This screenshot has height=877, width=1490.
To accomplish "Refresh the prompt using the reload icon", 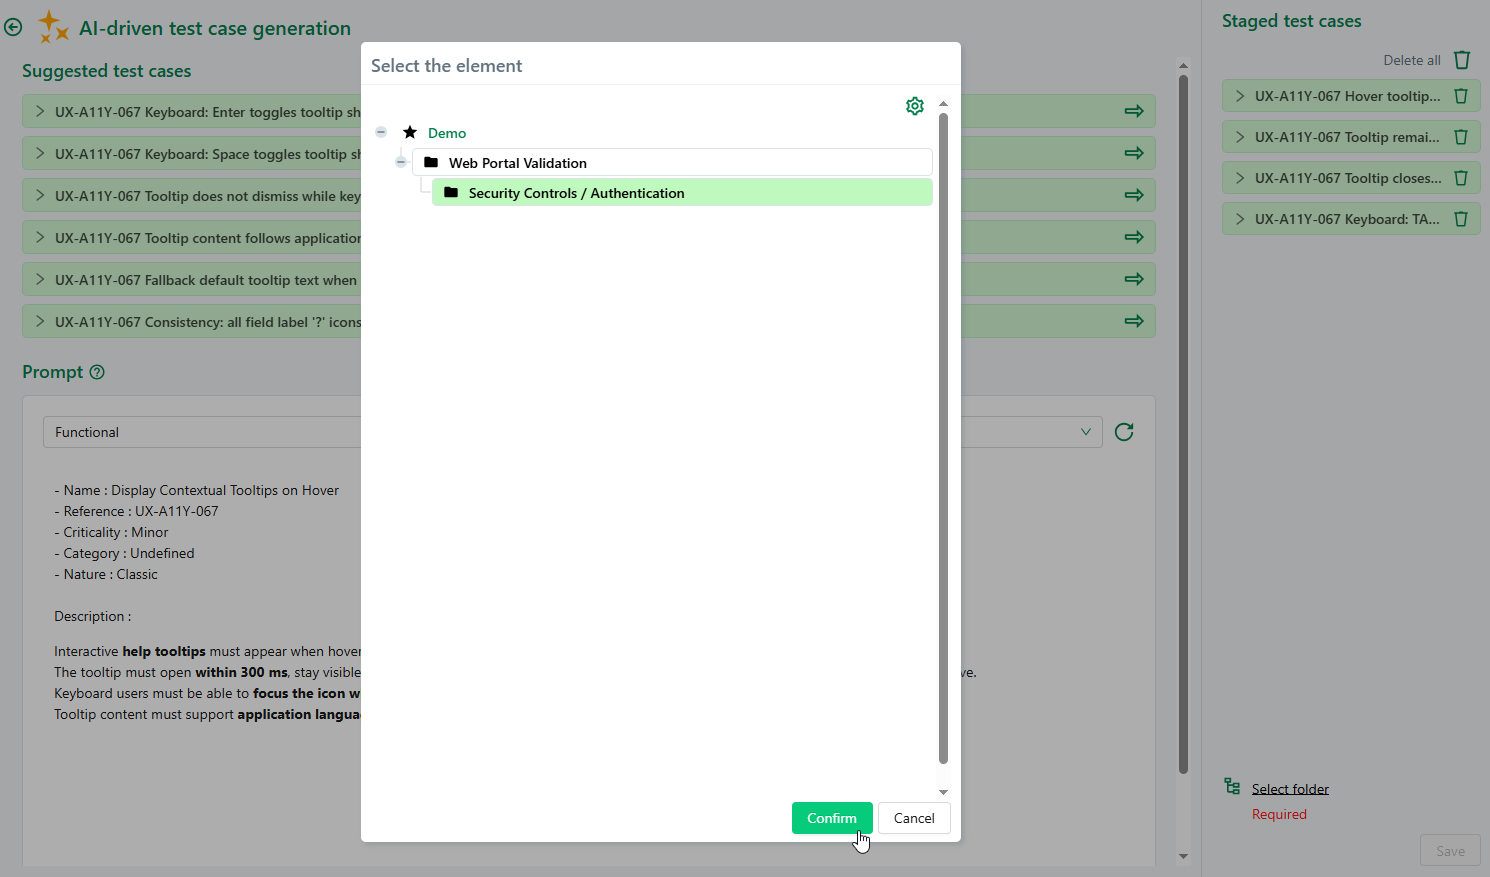I will click(1124, 431).
